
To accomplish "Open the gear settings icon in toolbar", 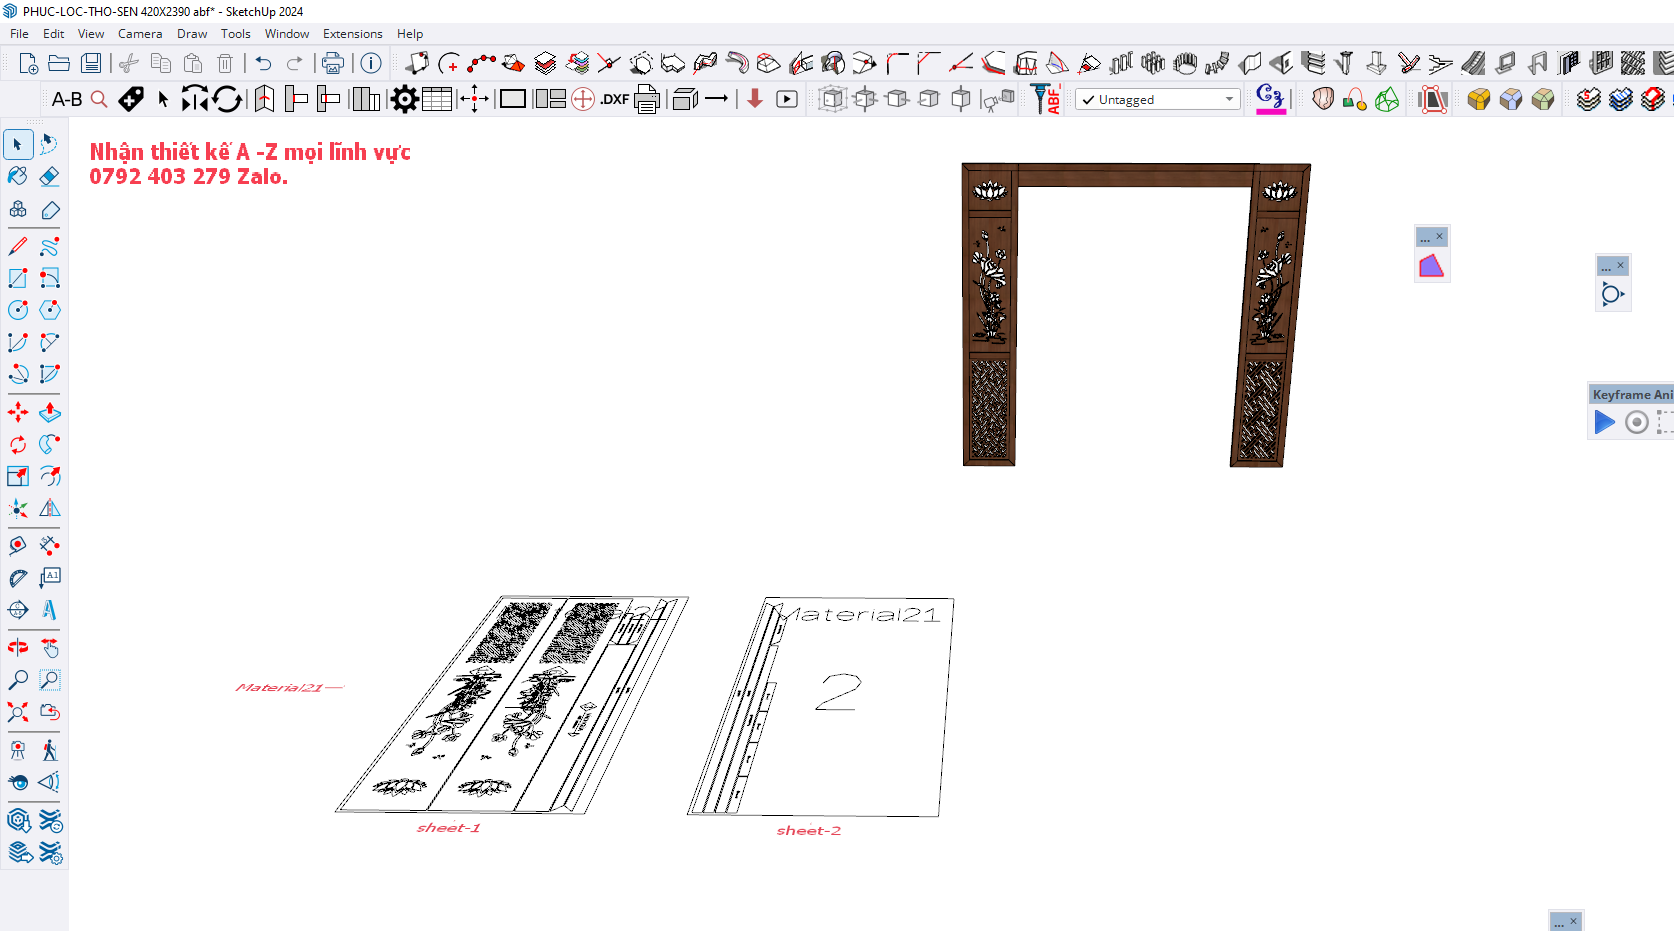I will point(404,99).
